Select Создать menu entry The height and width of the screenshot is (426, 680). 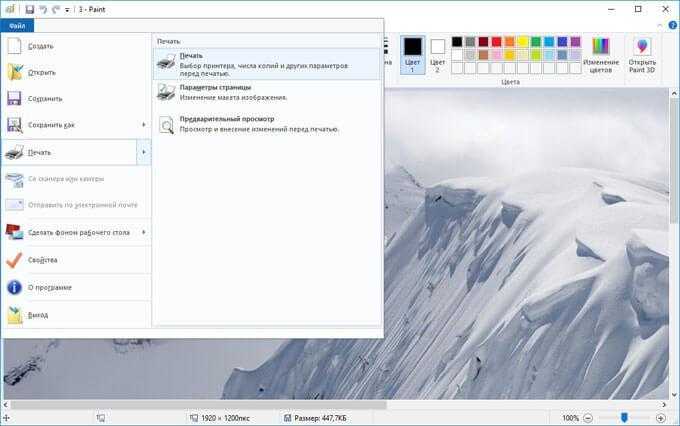76,46
